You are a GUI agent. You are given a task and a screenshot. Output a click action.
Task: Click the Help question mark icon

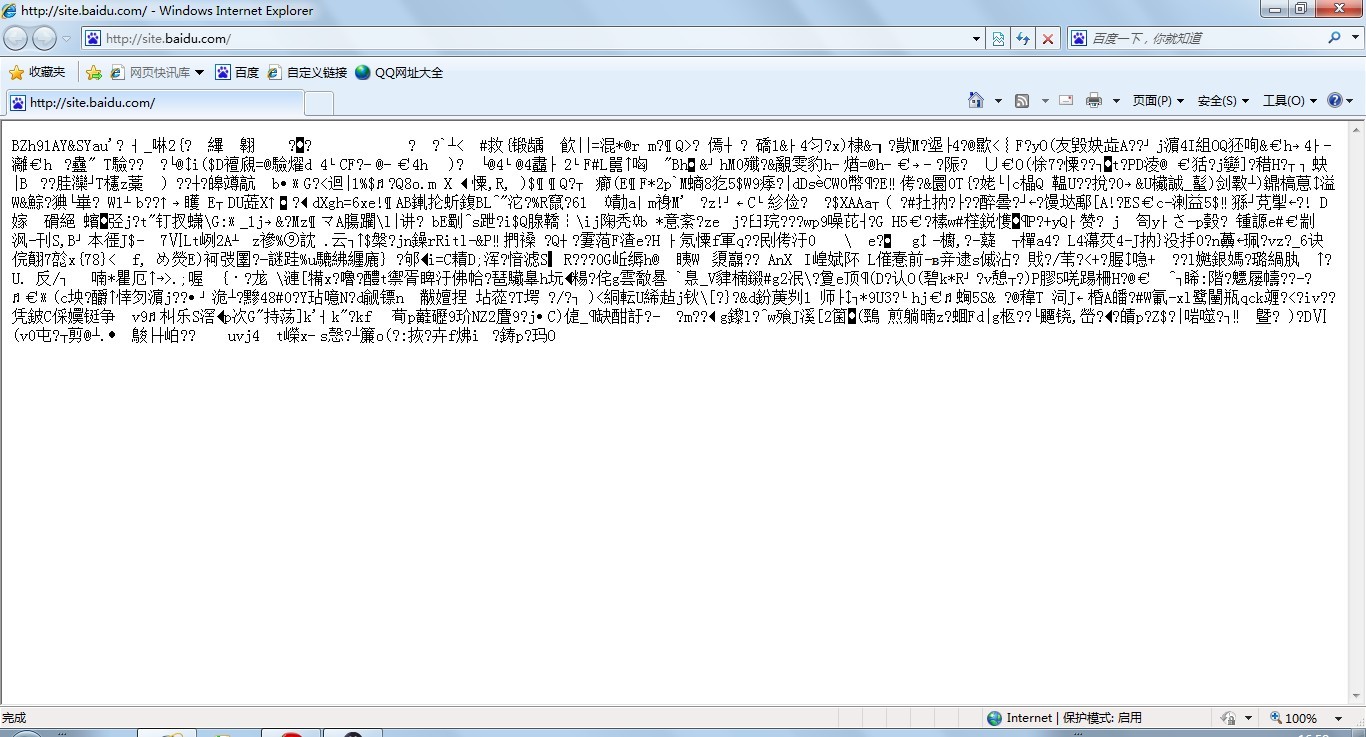(1335, 101)
